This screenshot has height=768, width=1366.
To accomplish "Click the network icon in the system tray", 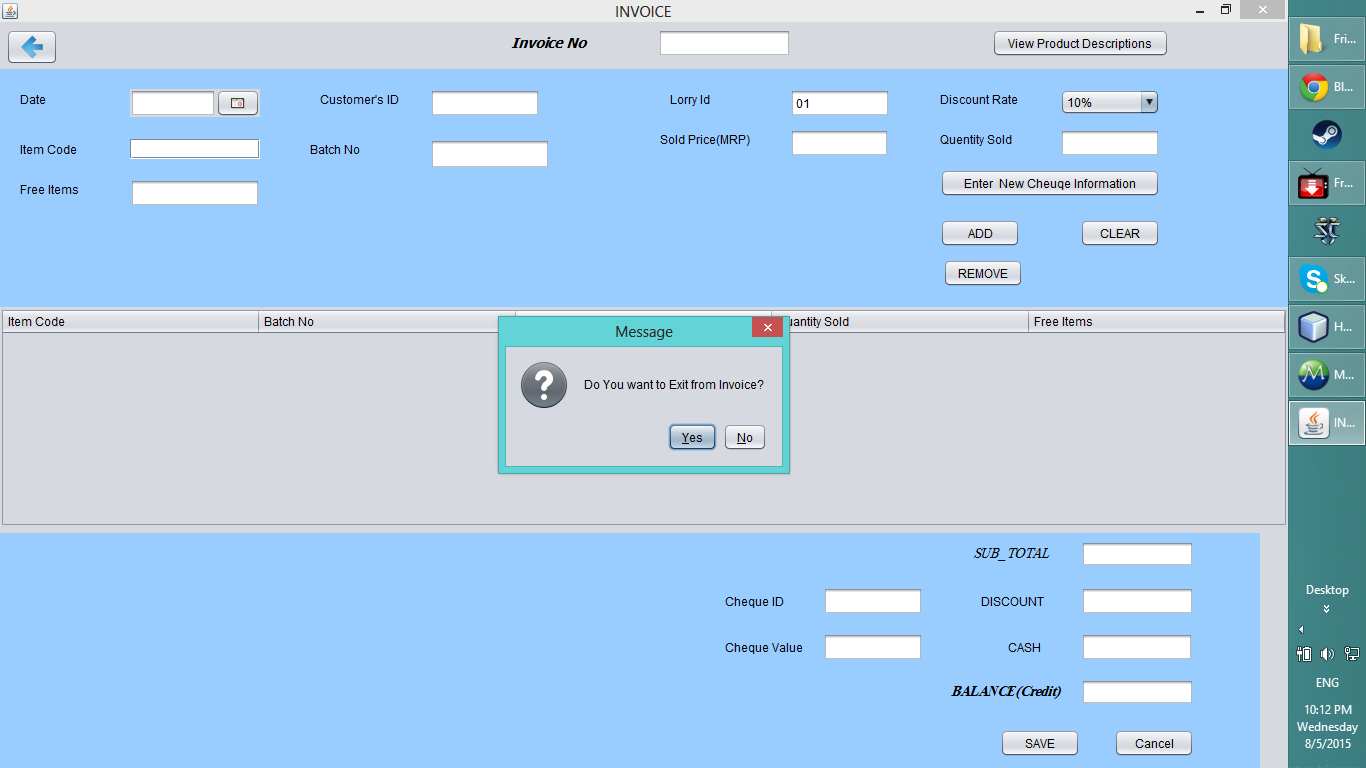I will click(x=1350, y=653).
